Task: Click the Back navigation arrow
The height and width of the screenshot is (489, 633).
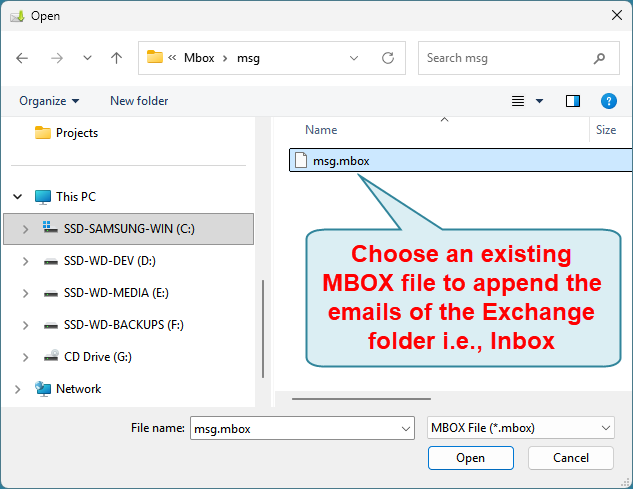Action: pyautogui.click(x=23, y=58)
